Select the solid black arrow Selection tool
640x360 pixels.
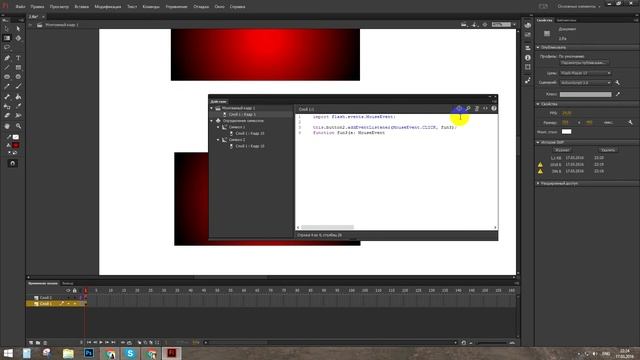7,29
